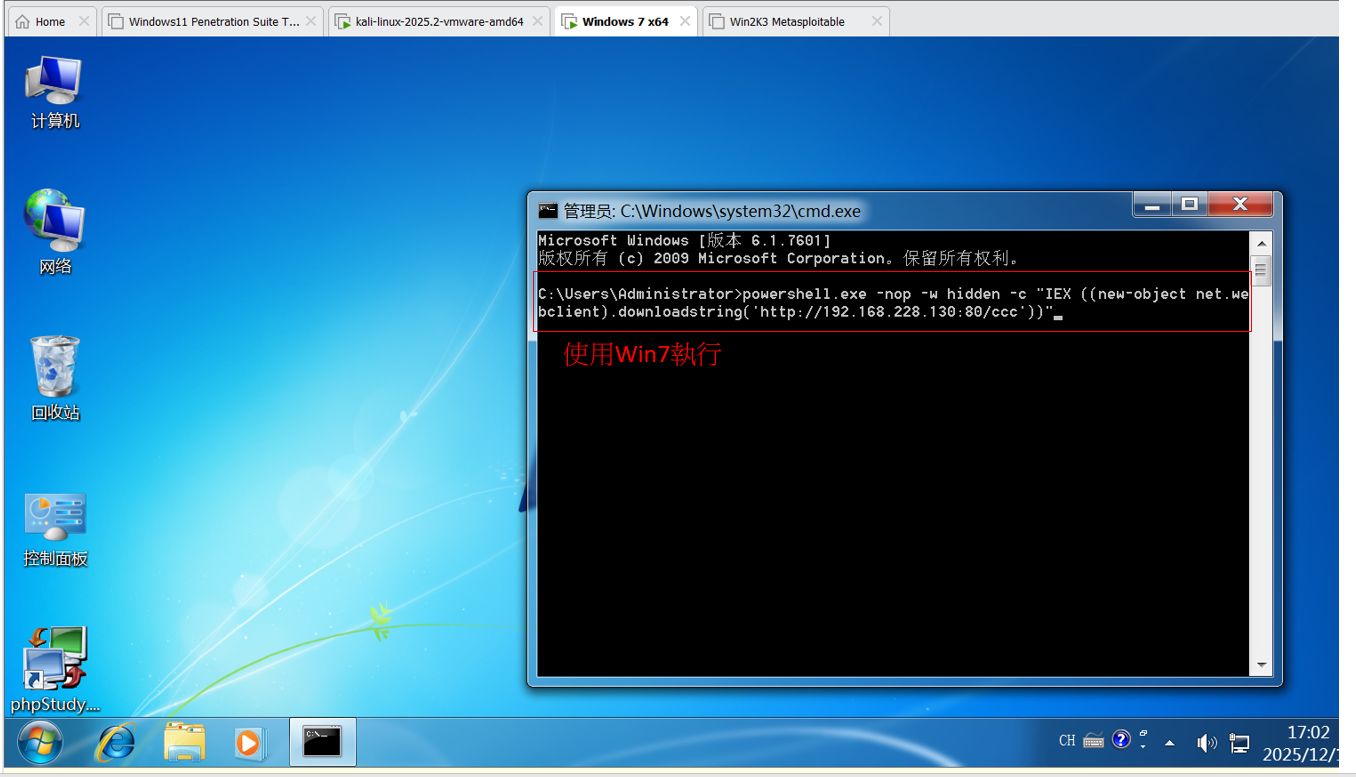Click the cmd title text 管理员
This screenshot has height=777, width=1356.
588,211
